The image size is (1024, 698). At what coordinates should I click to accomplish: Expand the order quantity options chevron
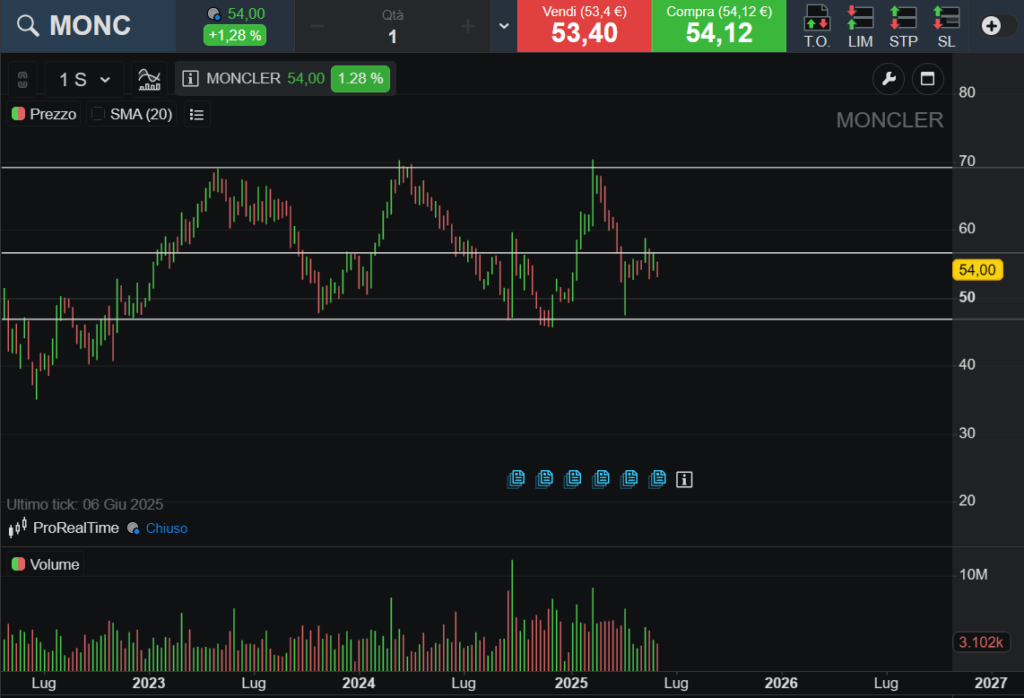point(503,26)
